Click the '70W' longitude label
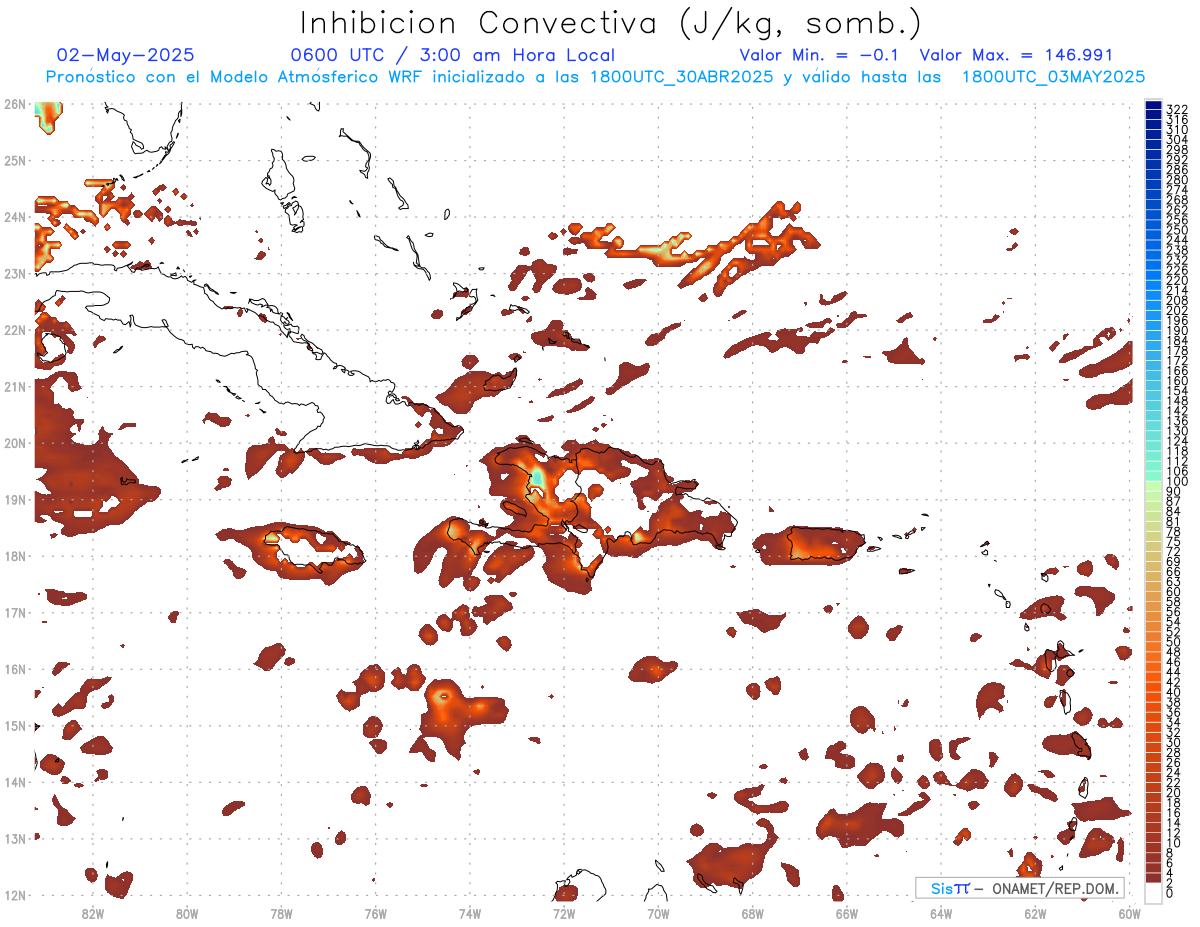 [x=658, y=912]
